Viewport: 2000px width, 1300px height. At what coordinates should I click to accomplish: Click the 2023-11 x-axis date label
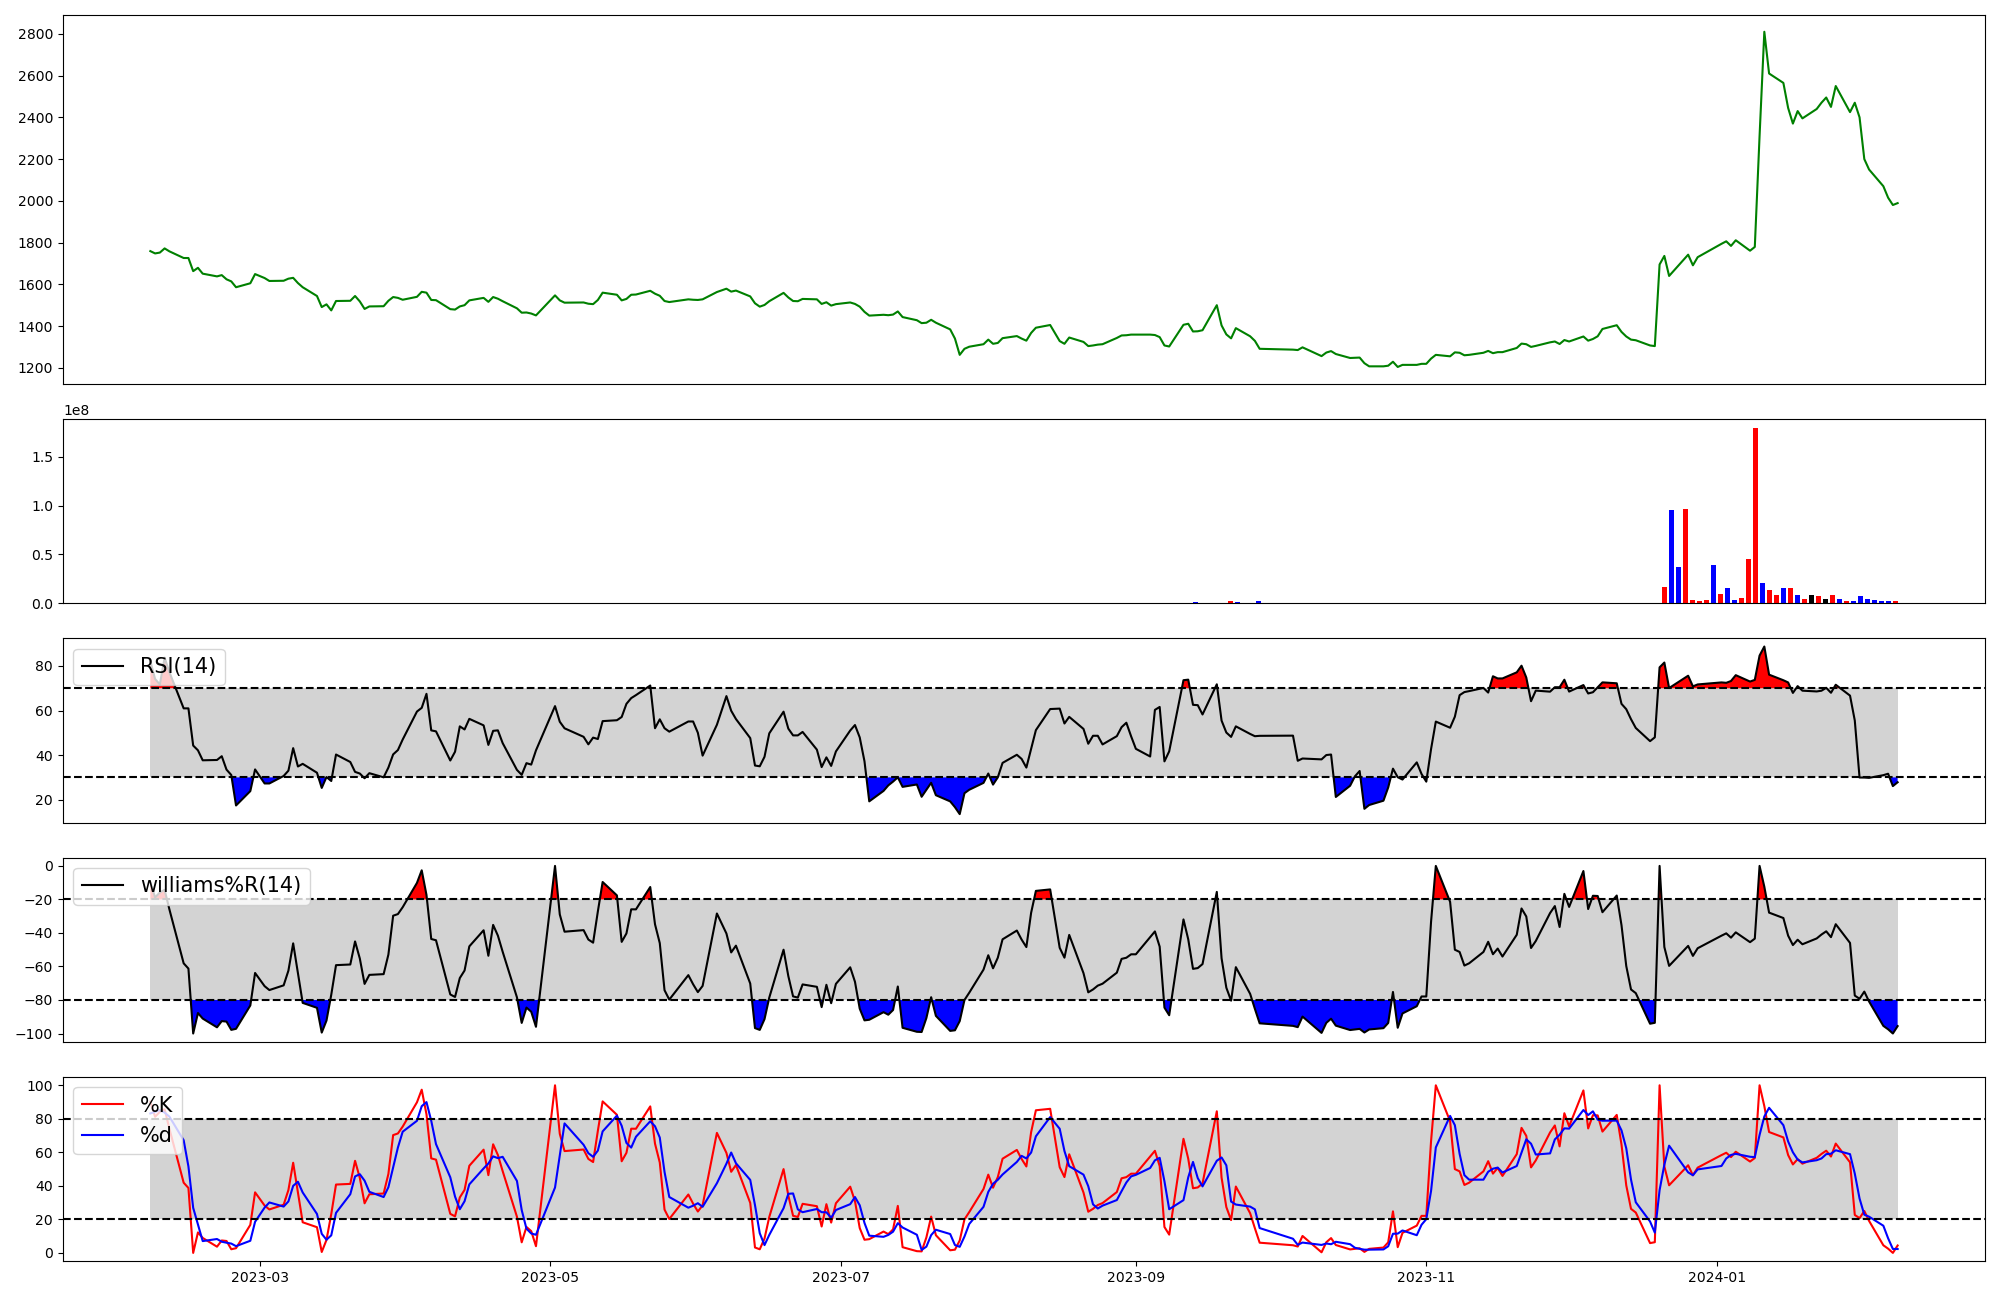pyautogui.click(x=1426, y=1277)
